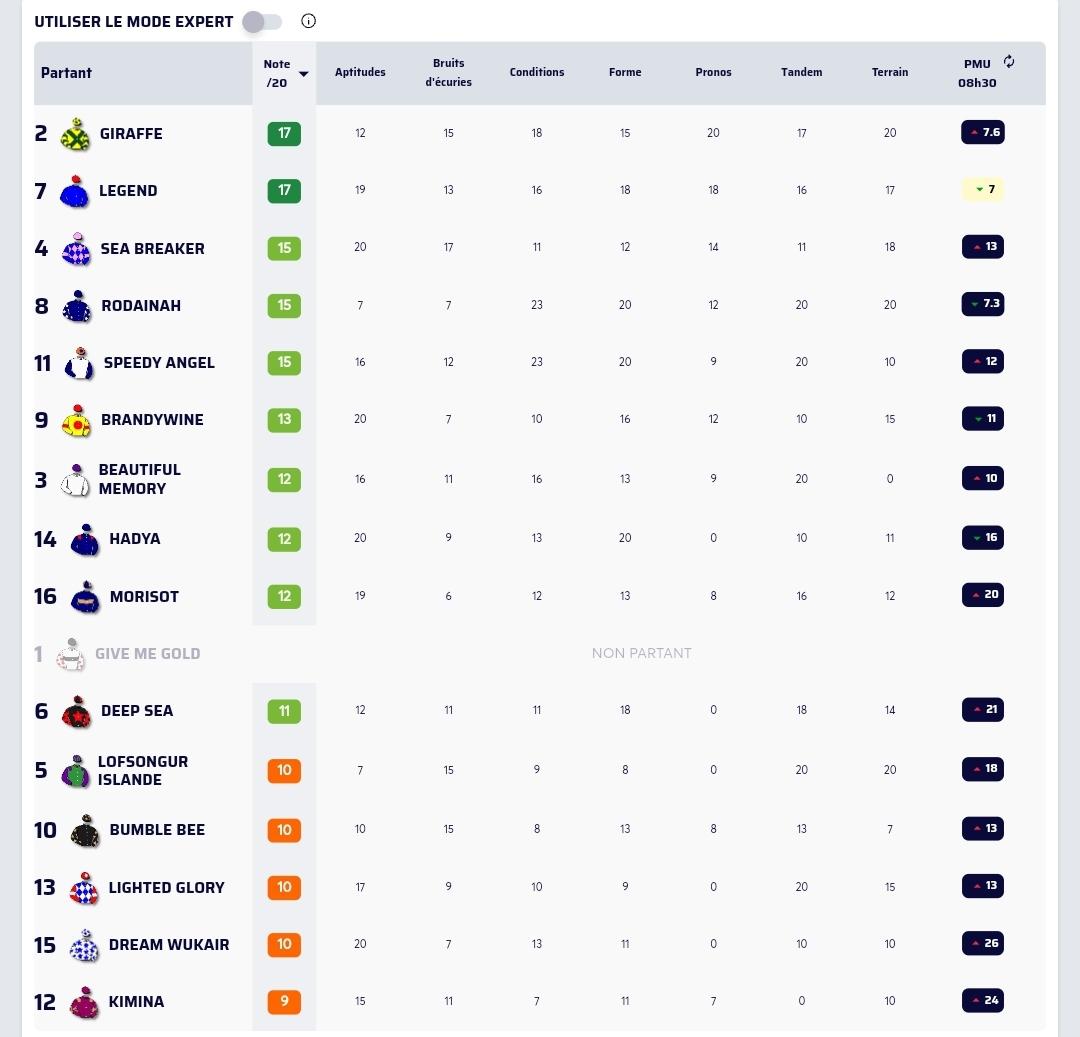Viewport: 1080px width, 1037px height.
Task: Click the Terrain column header
Action: coord(890,72)
